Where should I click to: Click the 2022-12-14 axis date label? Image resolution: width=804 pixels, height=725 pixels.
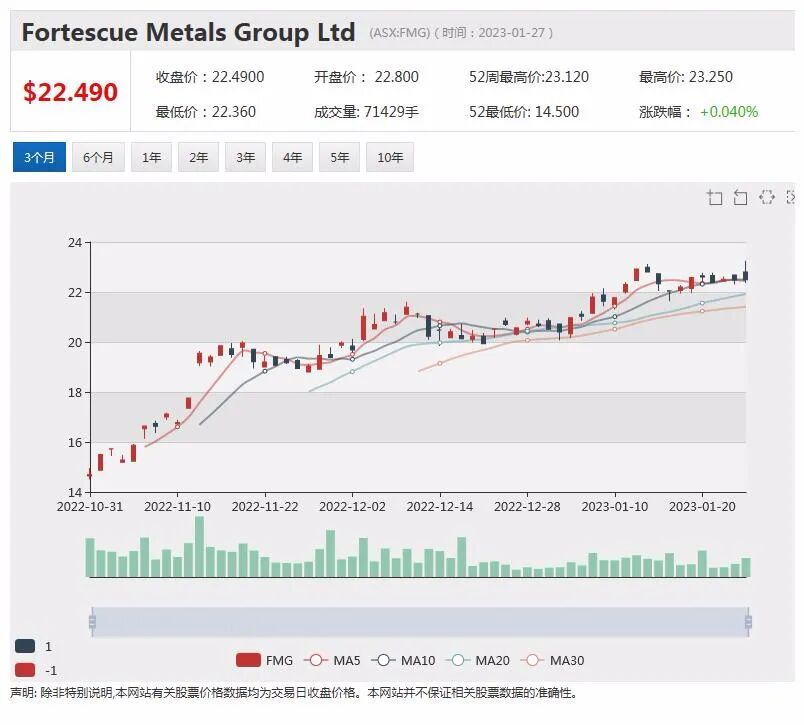point(440,507)
